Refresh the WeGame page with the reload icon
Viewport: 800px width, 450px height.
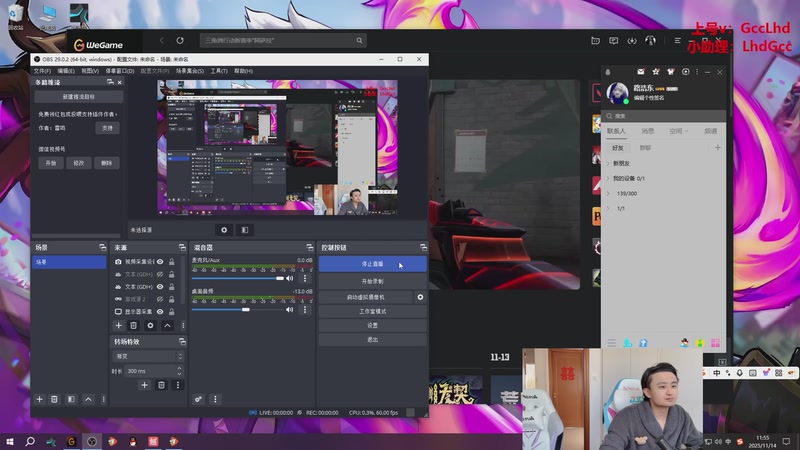180,40
